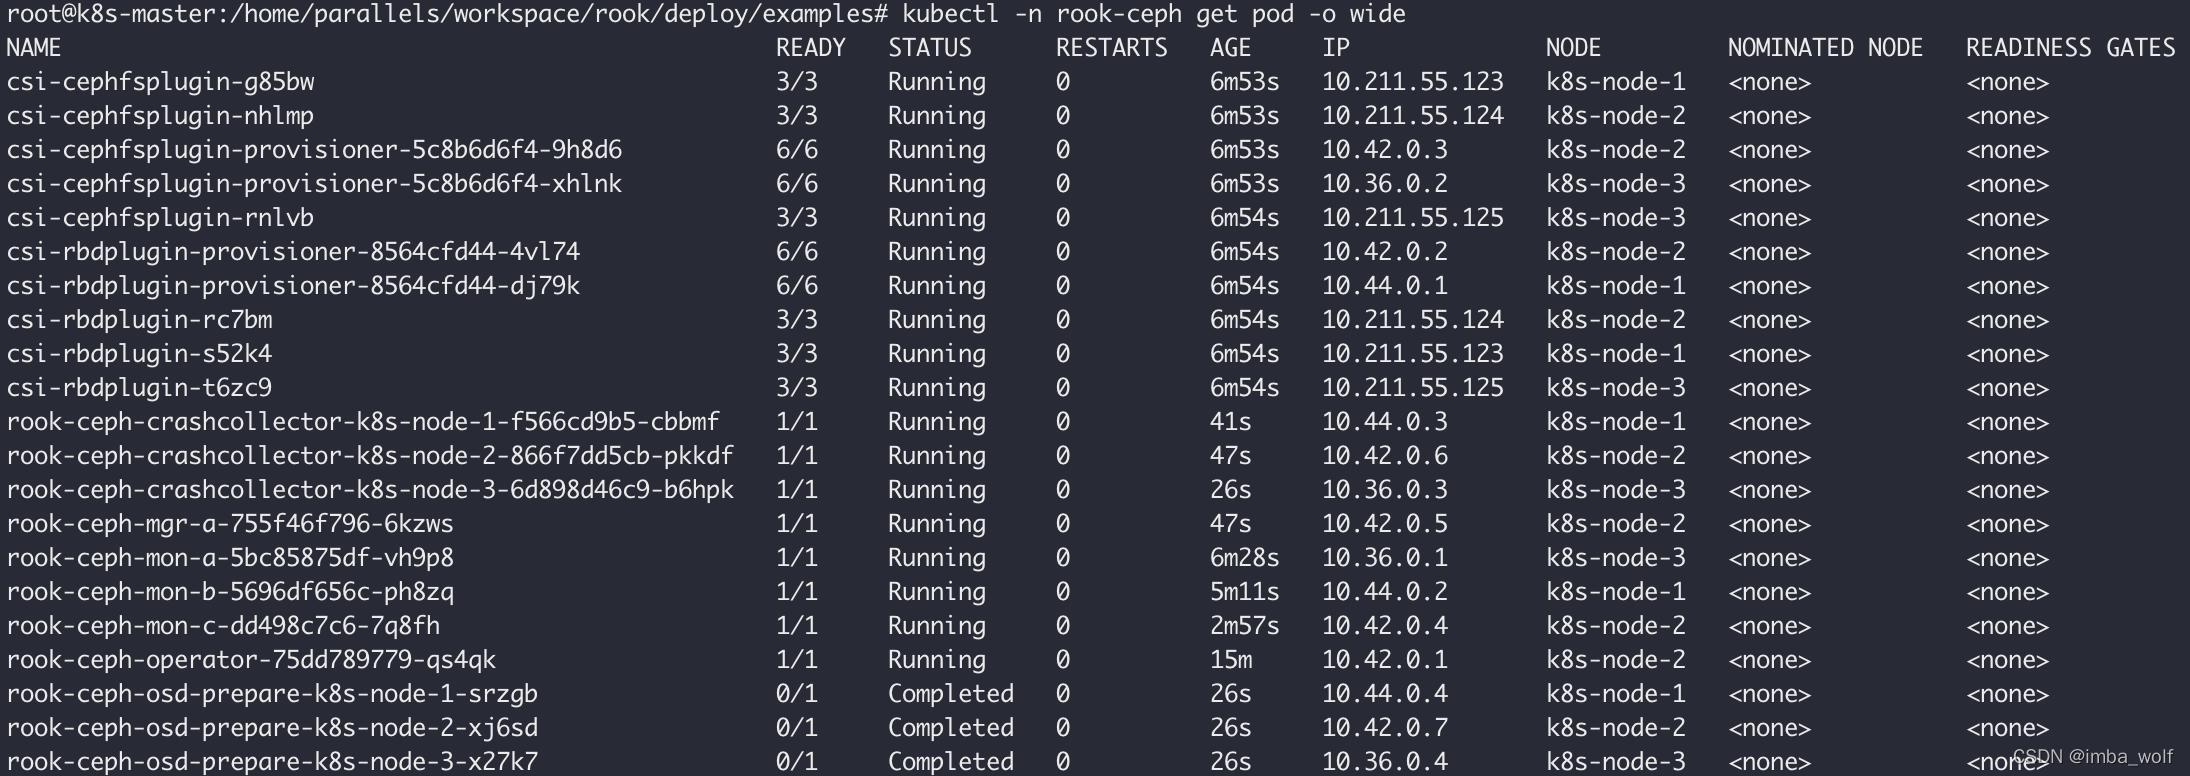Click node k8s-node-2 of rook-ceph-operator row
Viewport: 2190px width, 776px height.
1616,660
